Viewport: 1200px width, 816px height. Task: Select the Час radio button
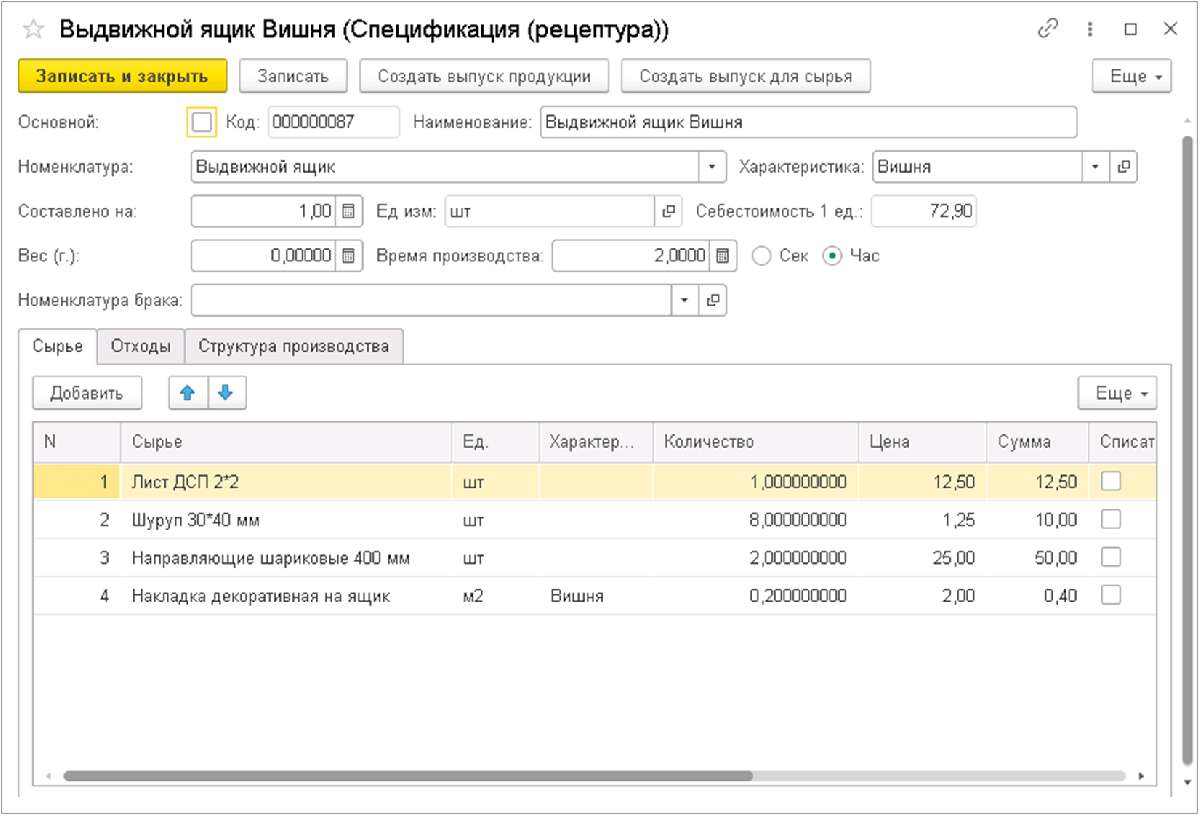click(x=832, y=255)
